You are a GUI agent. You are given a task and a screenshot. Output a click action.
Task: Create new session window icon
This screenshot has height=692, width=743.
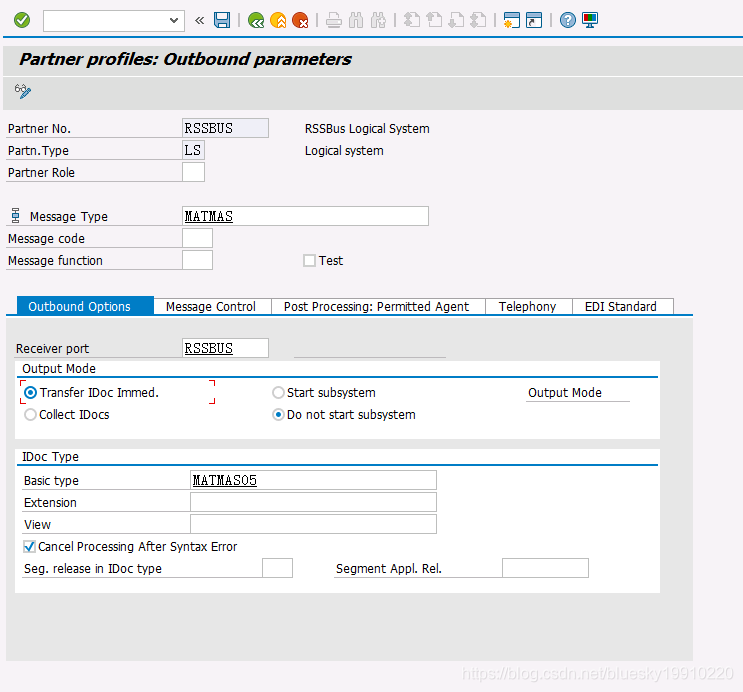512,20
